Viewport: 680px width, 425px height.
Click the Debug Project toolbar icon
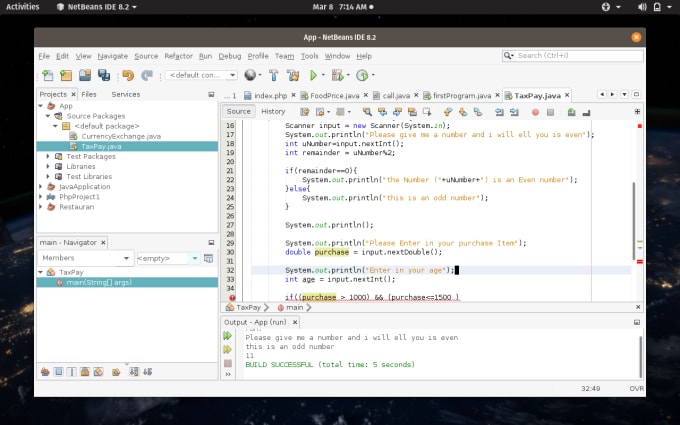point(337,75)
